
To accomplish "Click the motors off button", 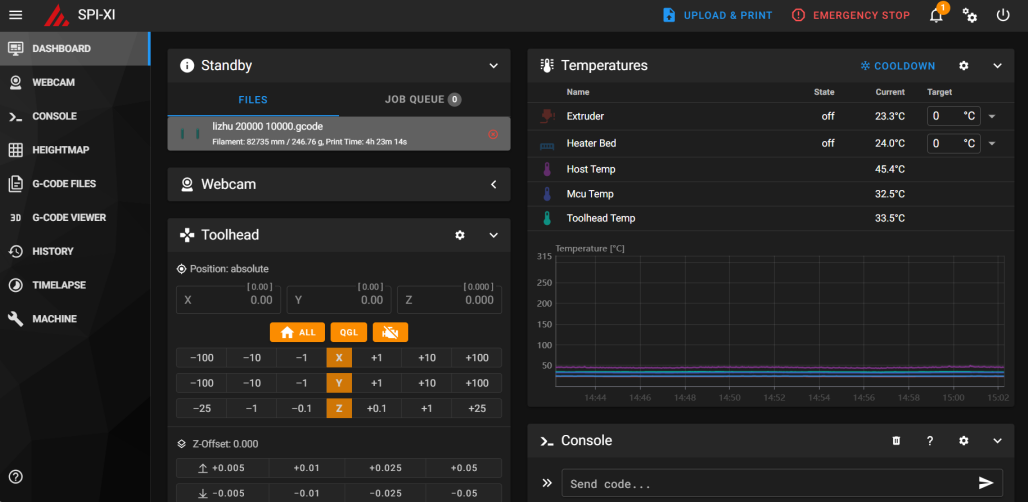I will click(x=391, y=332).
